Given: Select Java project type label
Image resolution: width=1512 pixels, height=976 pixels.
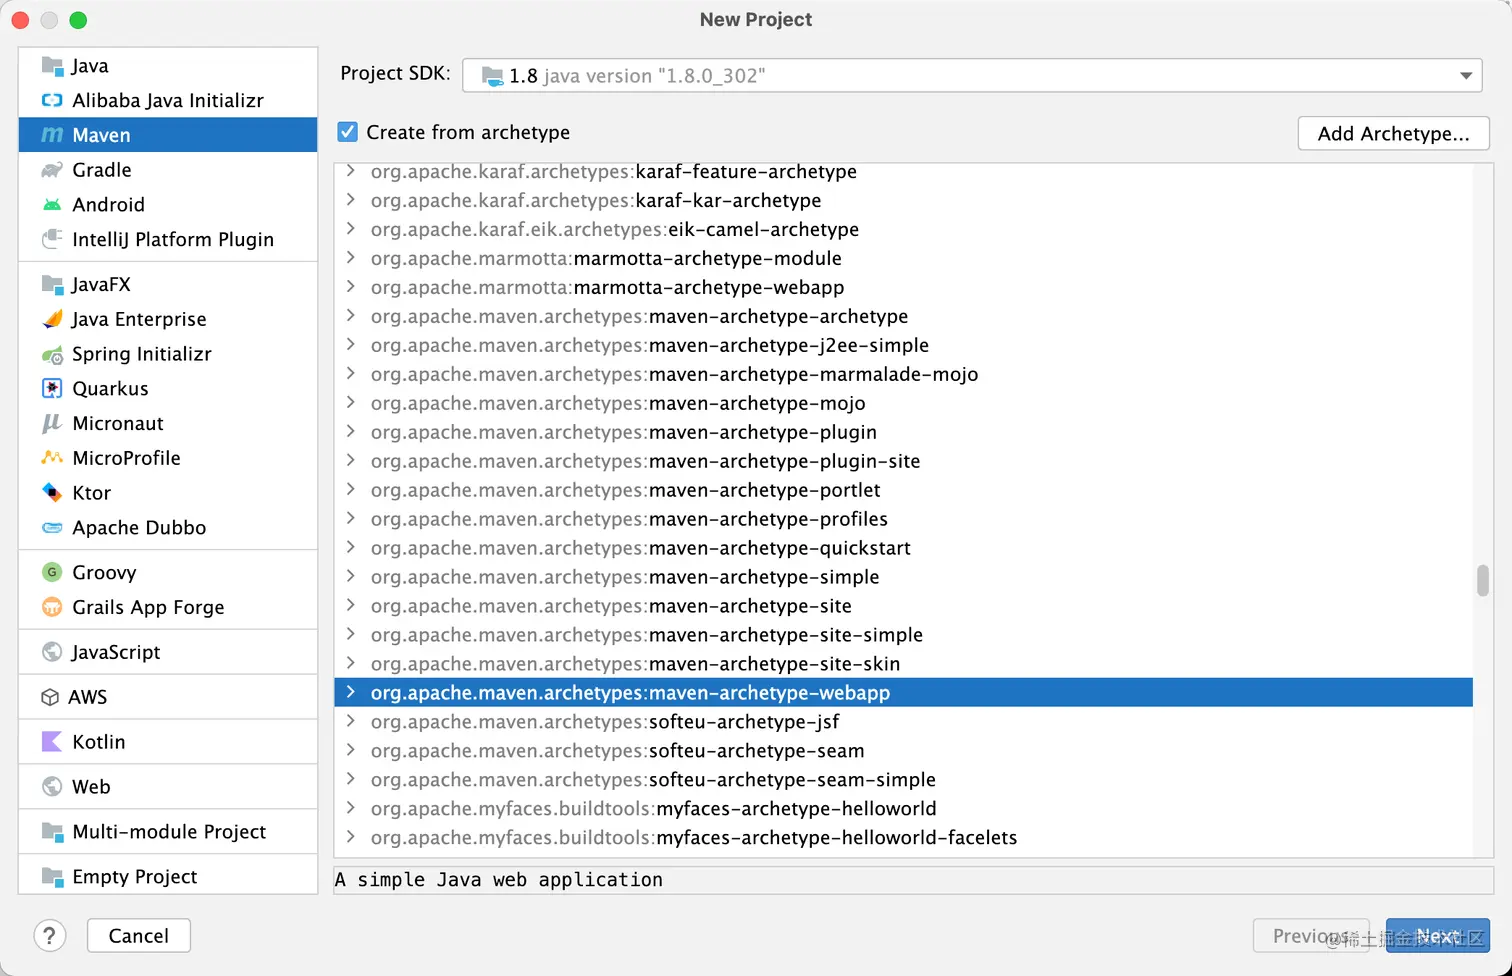Looking at the screenshot, I should [90, 66].
